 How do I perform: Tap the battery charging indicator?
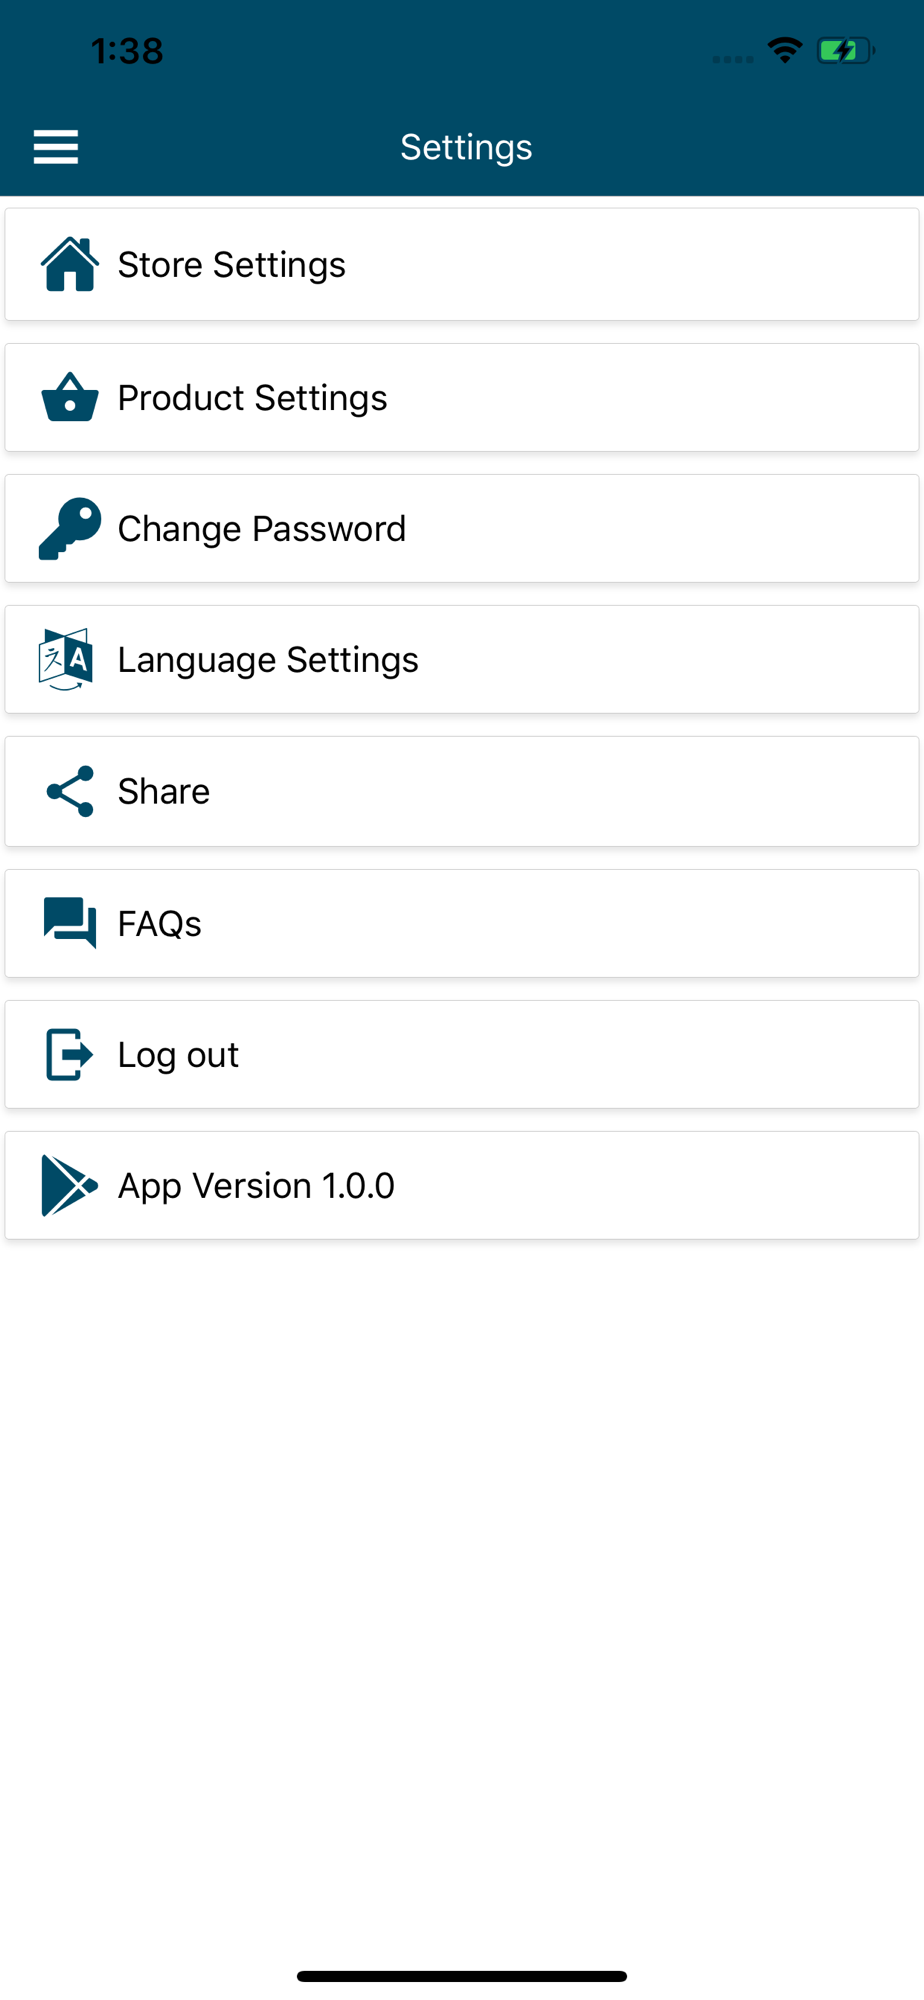click(x=845, y=50)
